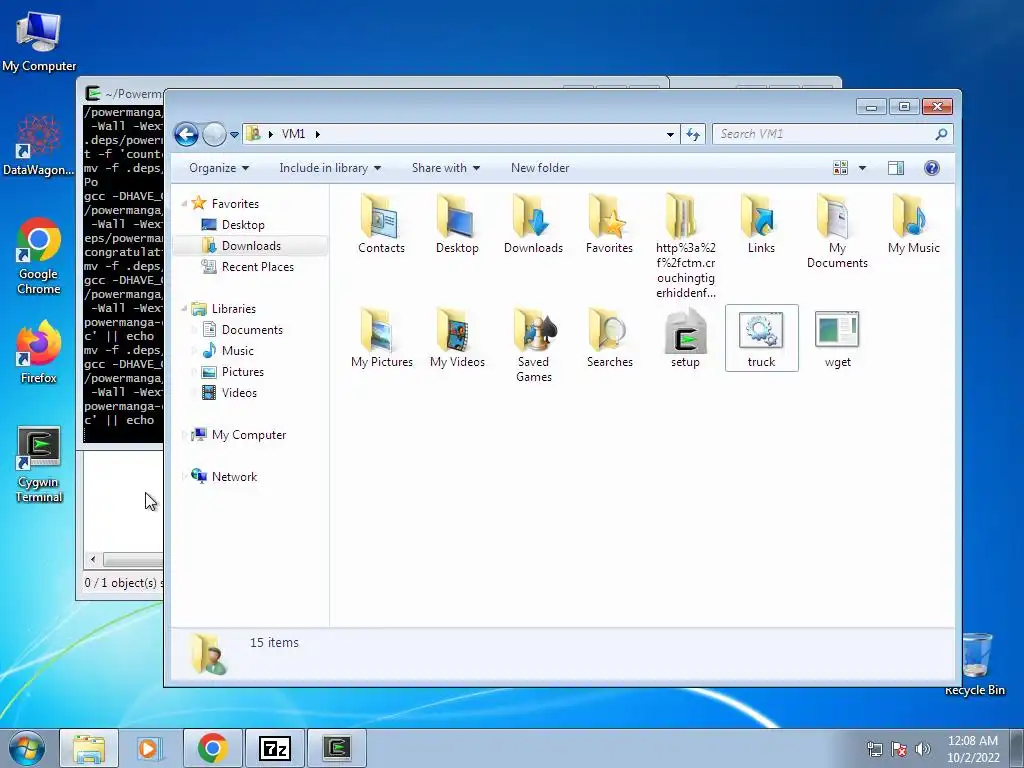Open the Favorites folder in file list
This screenshot has width=1024, height=768.
coord(609,224)
